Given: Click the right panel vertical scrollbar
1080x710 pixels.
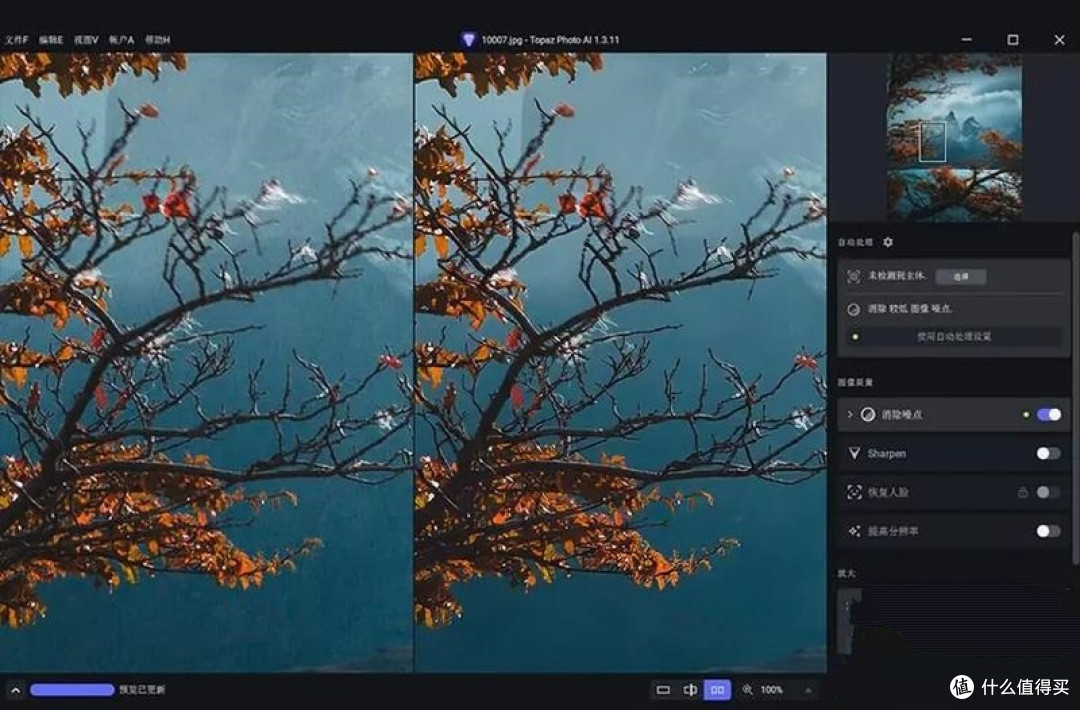Looking at the screenshot, I should 1076,398.
